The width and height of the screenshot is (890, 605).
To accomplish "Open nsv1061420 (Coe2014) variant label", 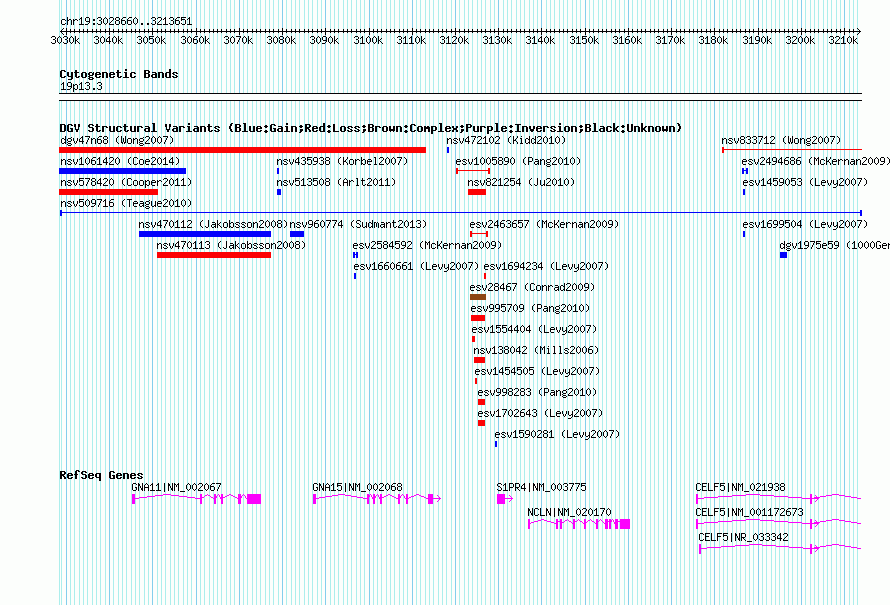I will point(120,161).
